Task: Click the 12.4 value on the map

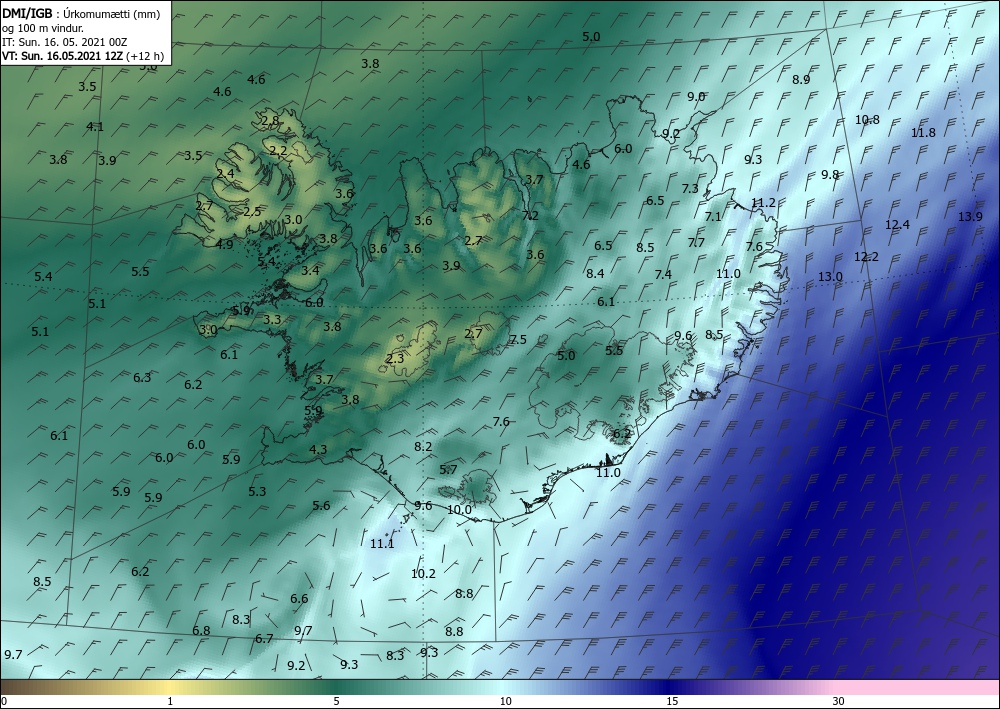Action: pos(897,224)
